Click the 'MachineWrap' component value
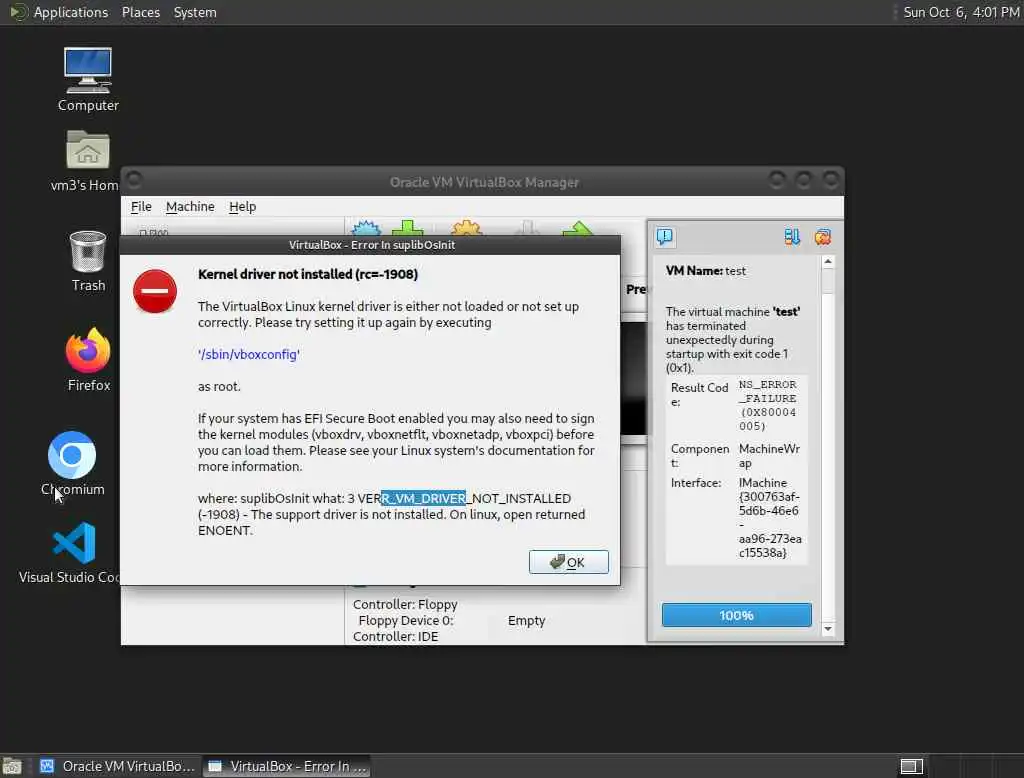Image resolution: width=1024 pixels, height=778 pixels. [769, 456]
